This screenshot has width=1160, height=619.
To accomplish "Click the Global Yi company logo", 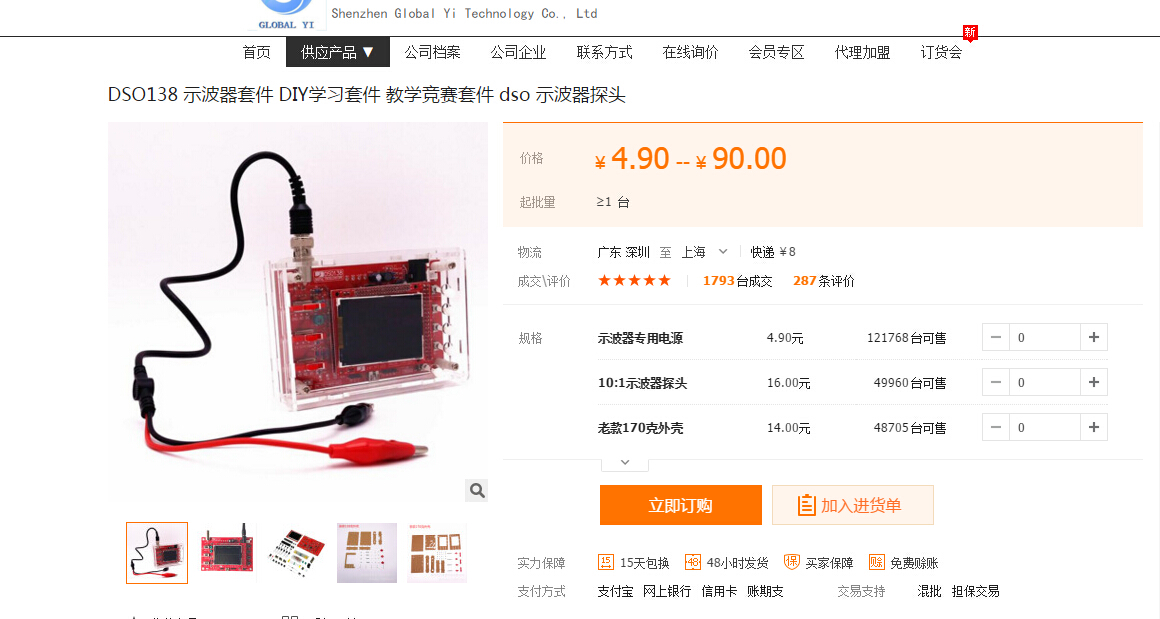I will click(x=286, y=15).
